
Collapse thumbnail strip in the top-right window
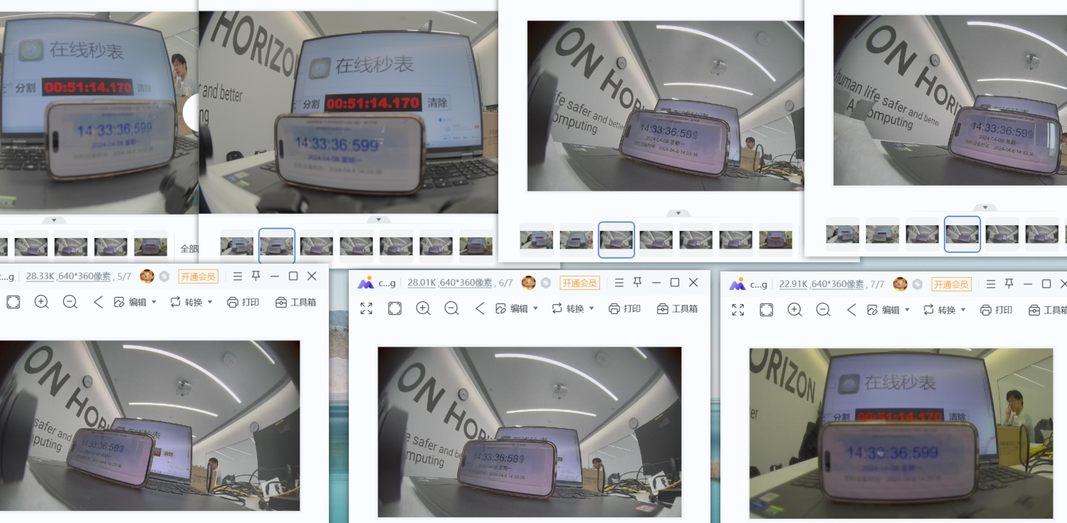point(984,208)
